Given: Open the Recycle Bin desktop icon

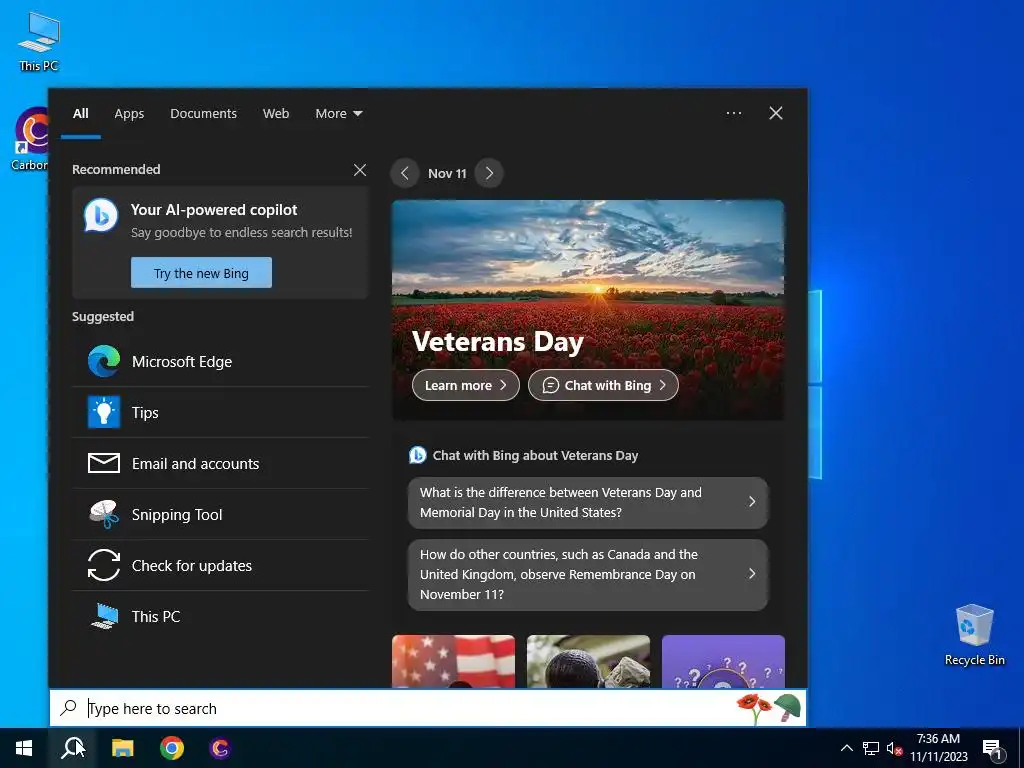Looking at the screenshot, I should coord(974,635).
